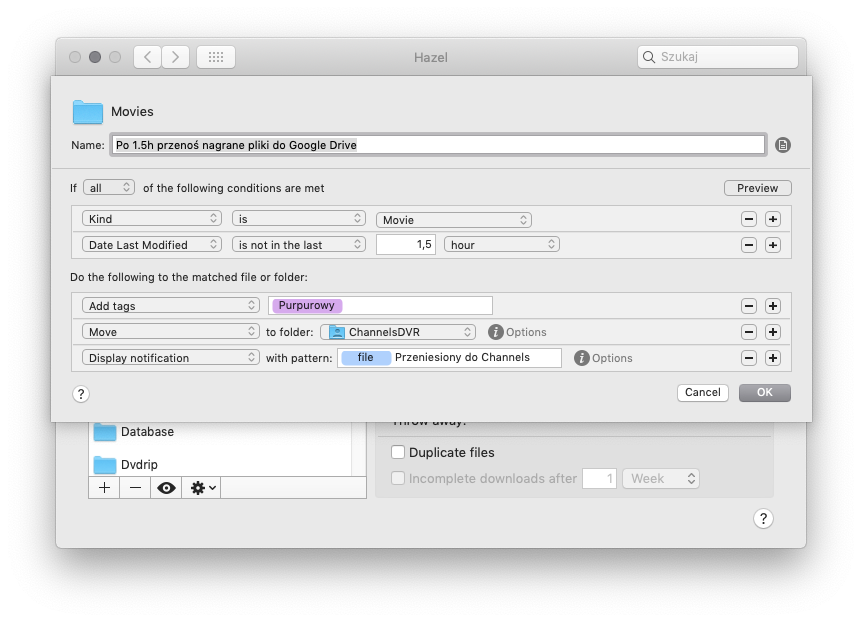Toggle the Incomplete downloads after checkbox
The height and width of the screenshot is (622, 862).
(x=398, y=479)
